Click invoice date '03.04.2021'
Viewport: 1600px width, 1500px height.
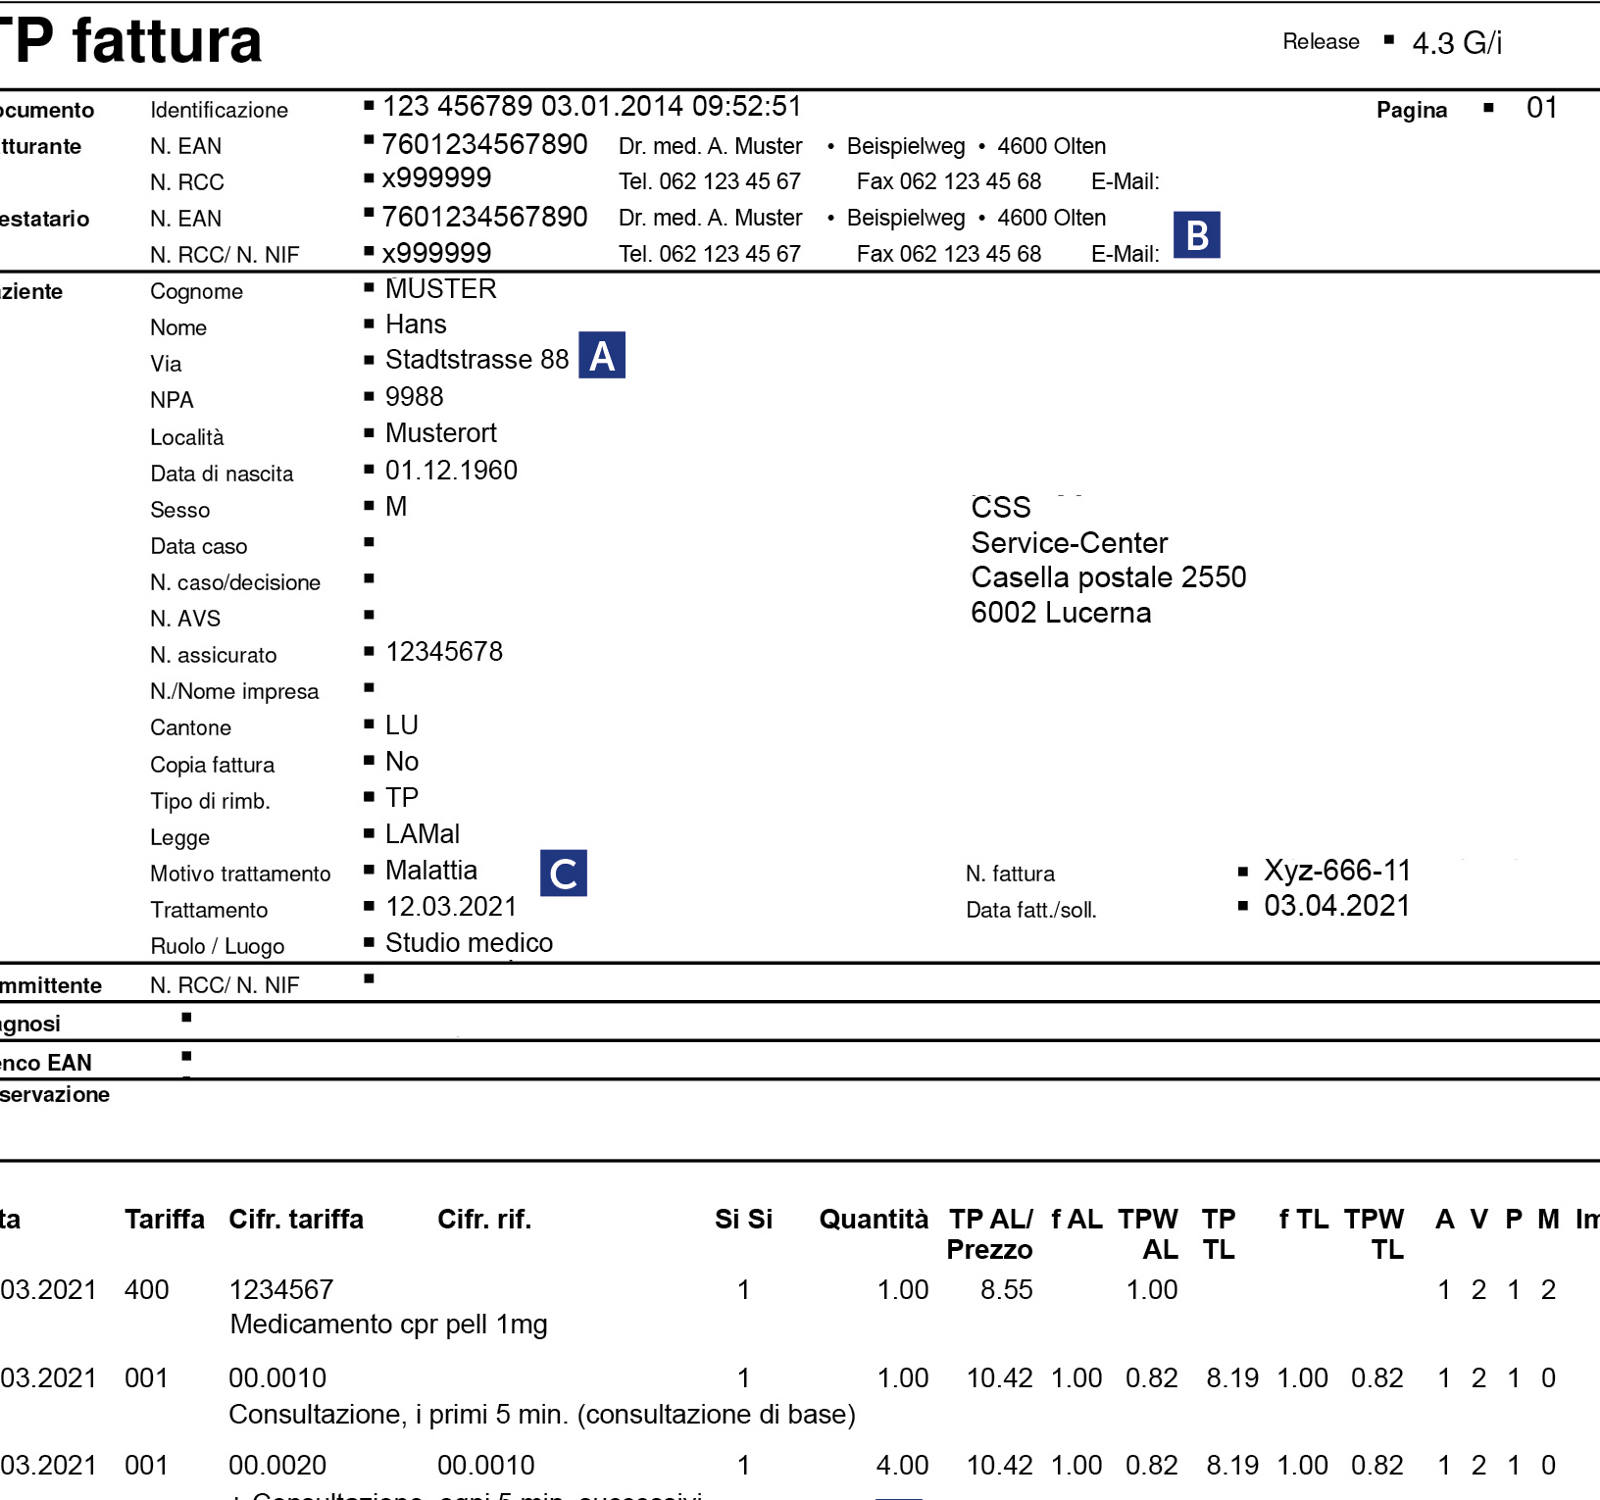(x=1337, y=905)
